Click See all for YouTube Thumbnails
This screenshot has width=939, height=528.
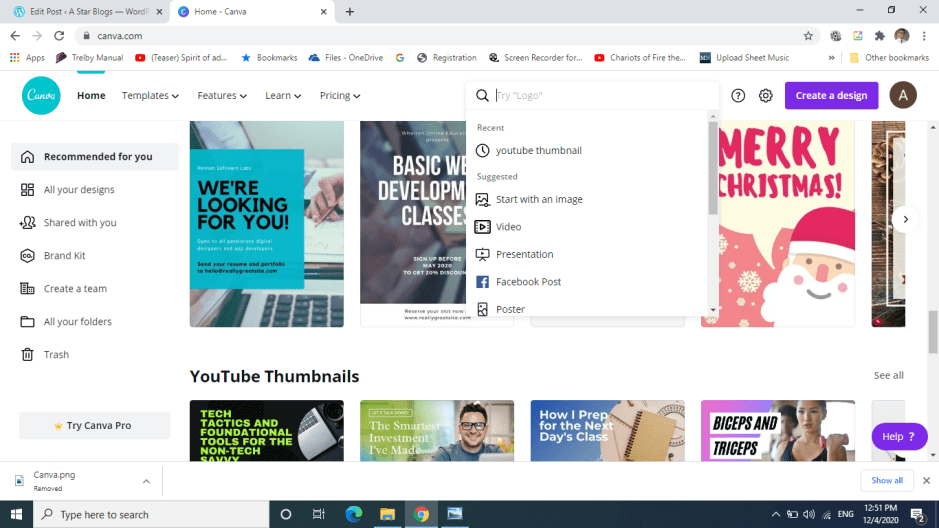coord(888,375)
